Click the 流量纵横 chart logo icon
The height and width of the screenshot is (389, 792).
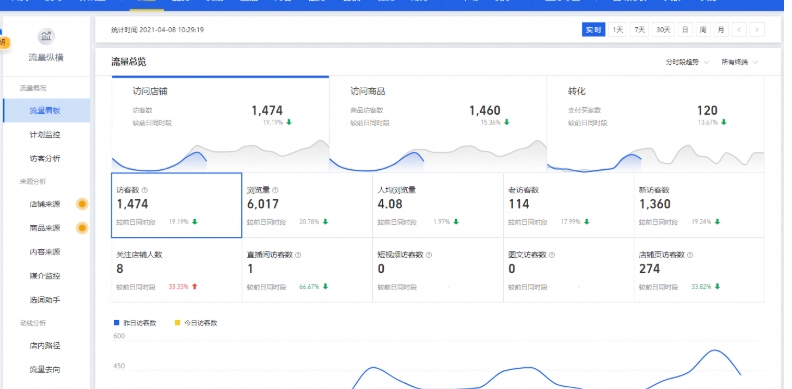tap(46, 36)
